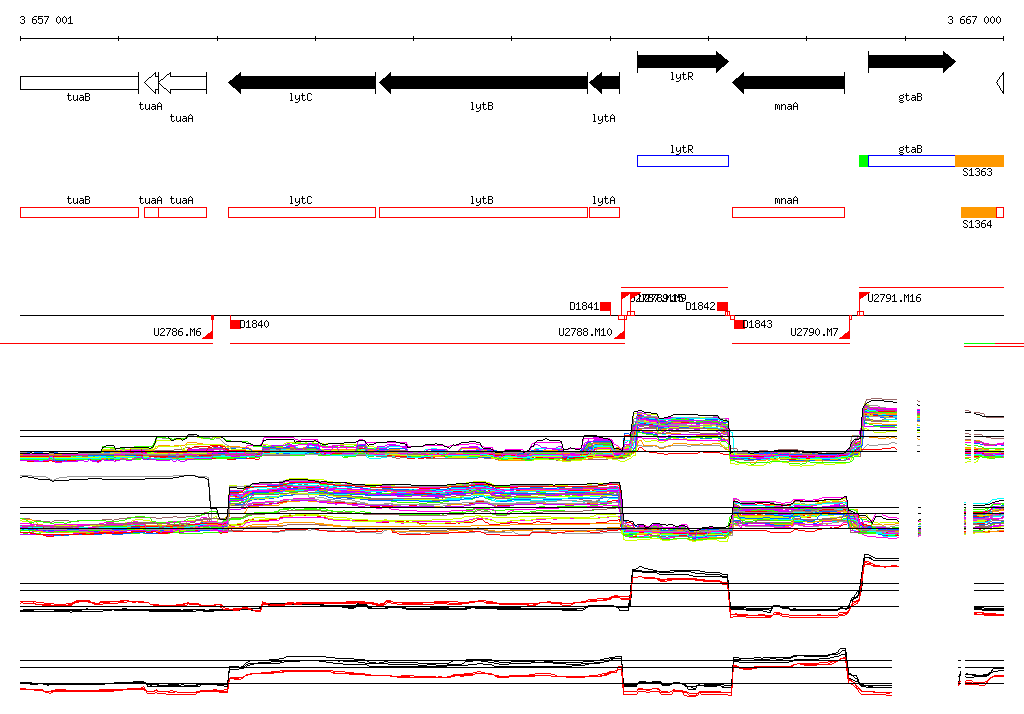This screenshot has height=714, width=1024.
Task: Select the black gtaB gene arrow
Action: (x=910, y=62)
